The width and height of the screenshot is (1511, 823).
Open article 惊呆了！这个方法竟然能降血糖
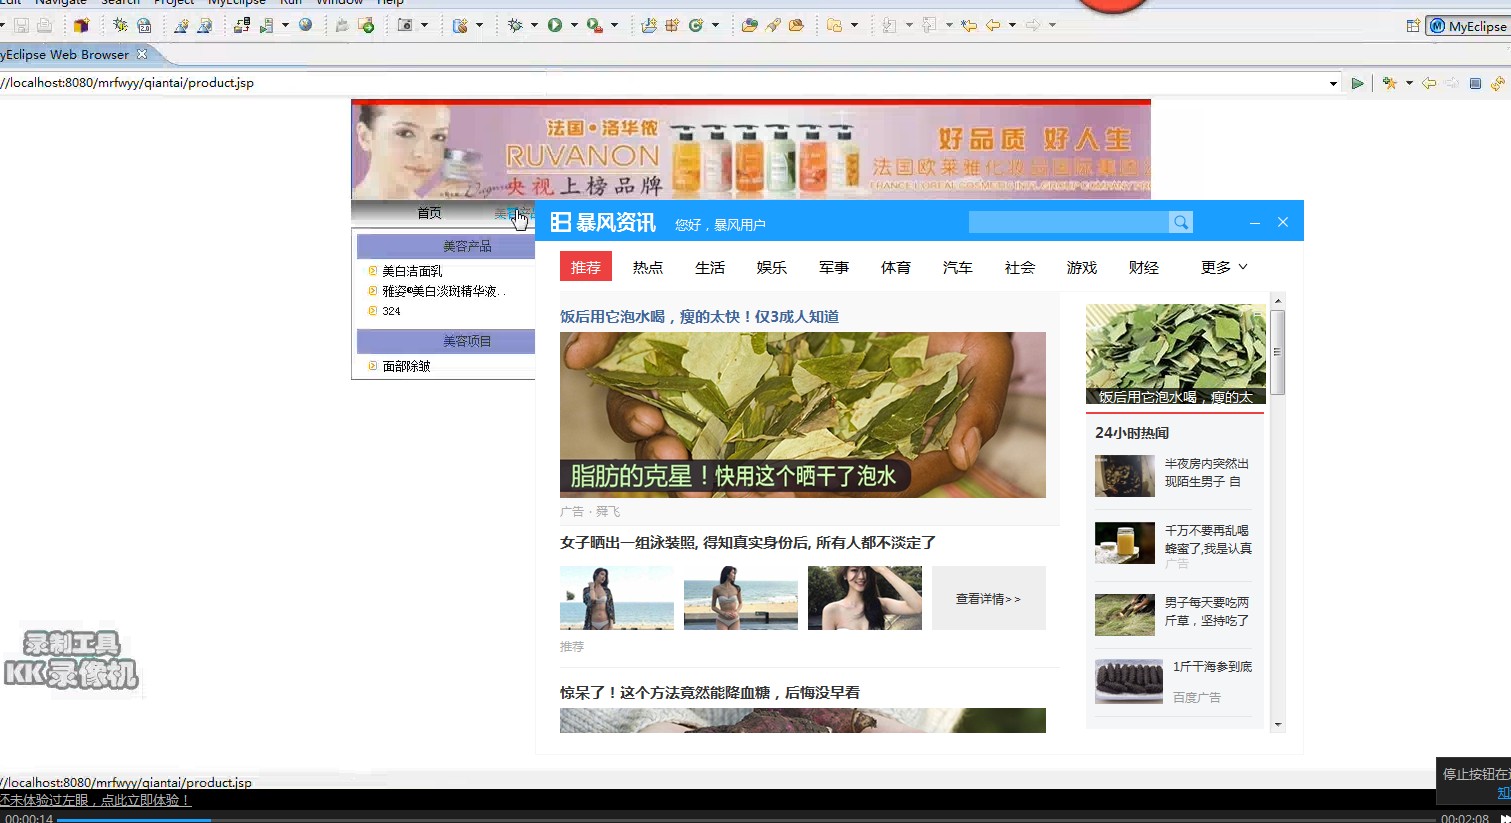coord(710,692)
